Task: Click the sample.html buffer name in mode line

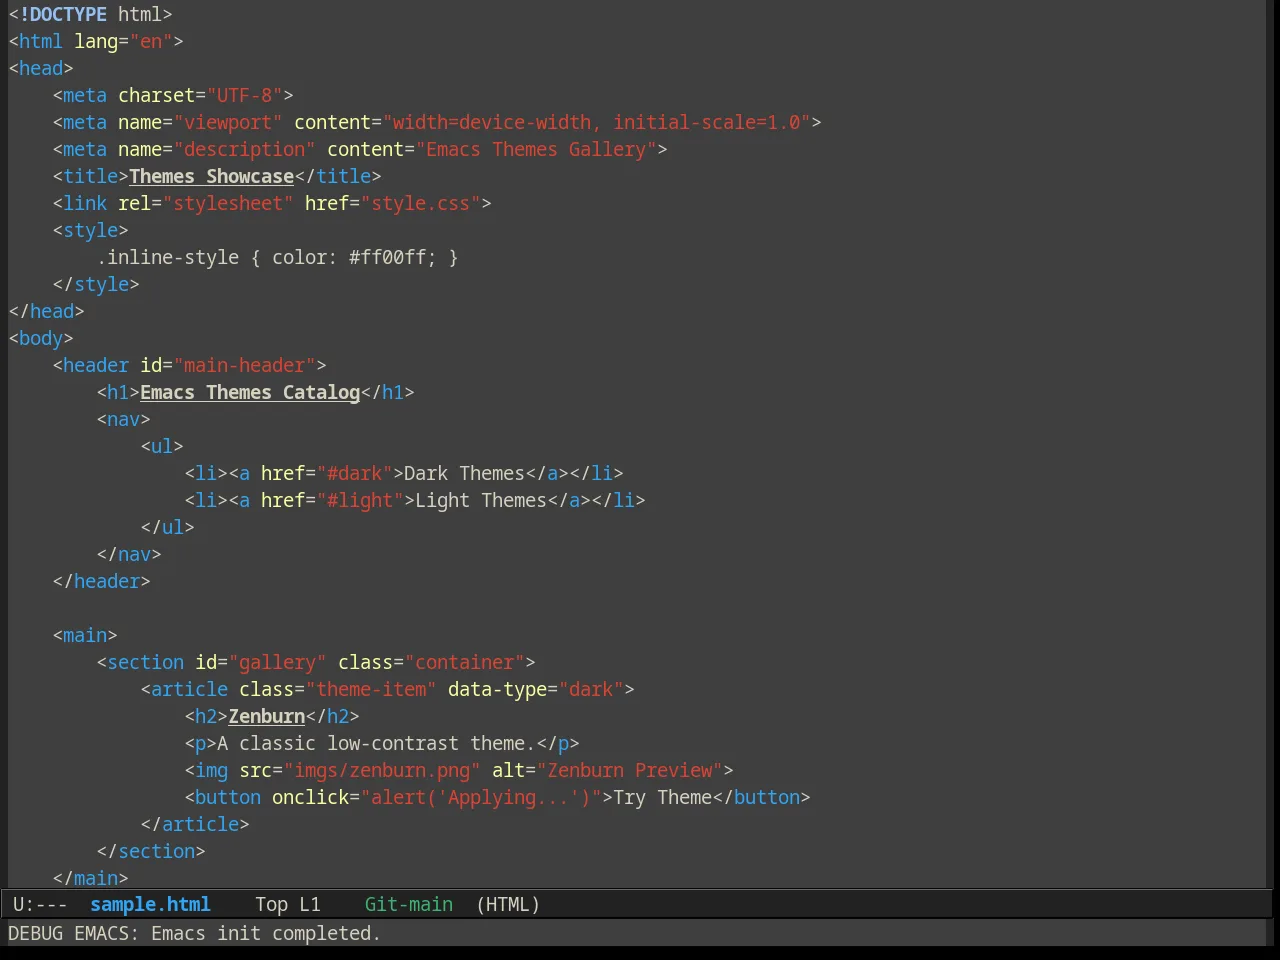Action: (x=150, y=904)
